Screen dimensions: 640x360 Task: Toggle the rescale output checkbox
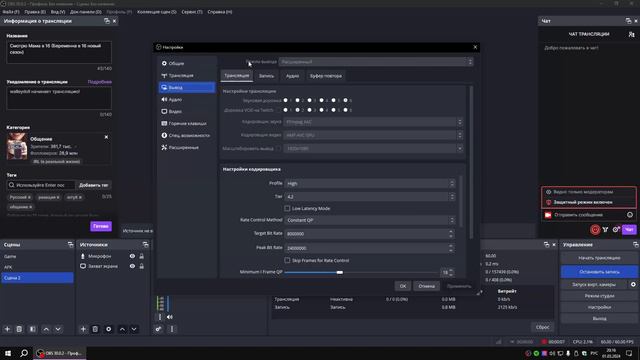pos(279,149)
